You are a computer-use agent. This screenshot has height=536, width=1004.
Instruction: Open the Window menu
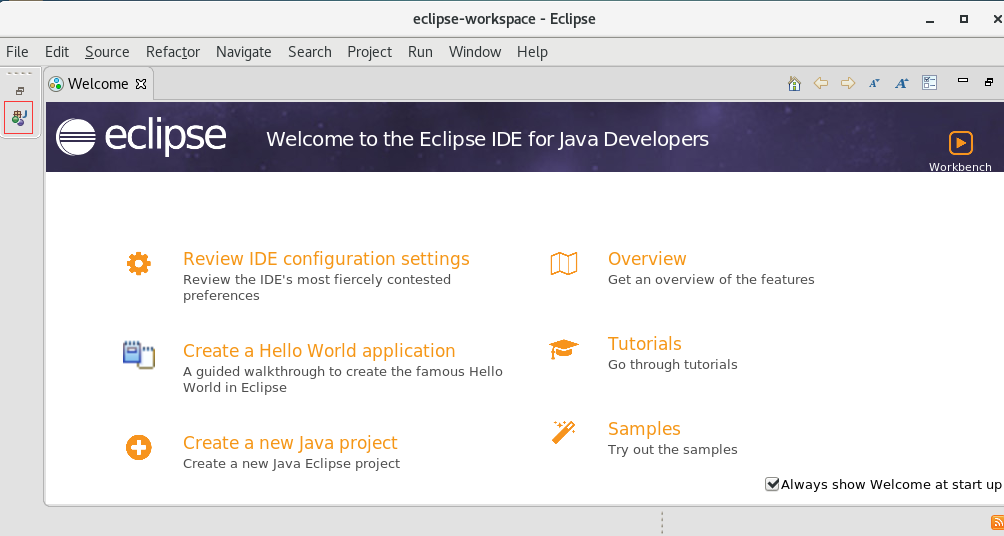pyautogui.click(x=474, y=52)
